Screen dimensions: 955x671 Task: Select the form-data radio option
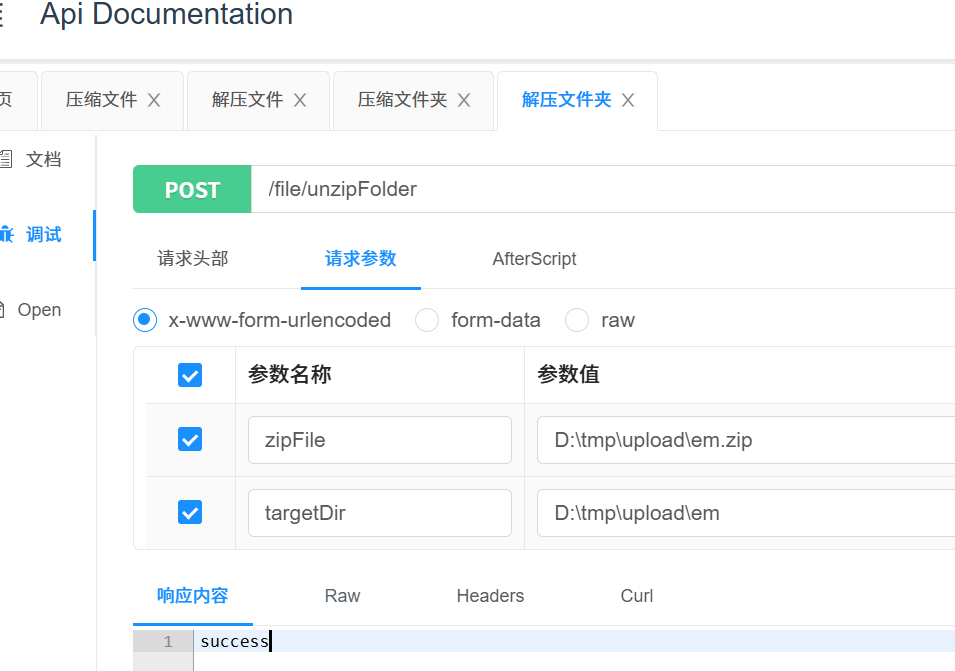point(427,320)
